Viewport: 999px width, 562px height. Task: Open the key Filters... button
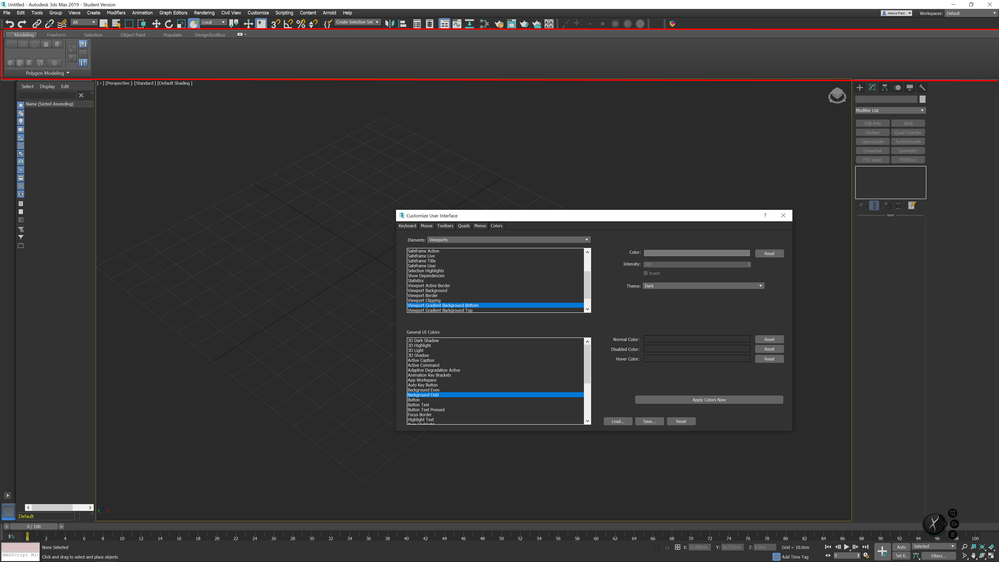(x=938, y=556)
